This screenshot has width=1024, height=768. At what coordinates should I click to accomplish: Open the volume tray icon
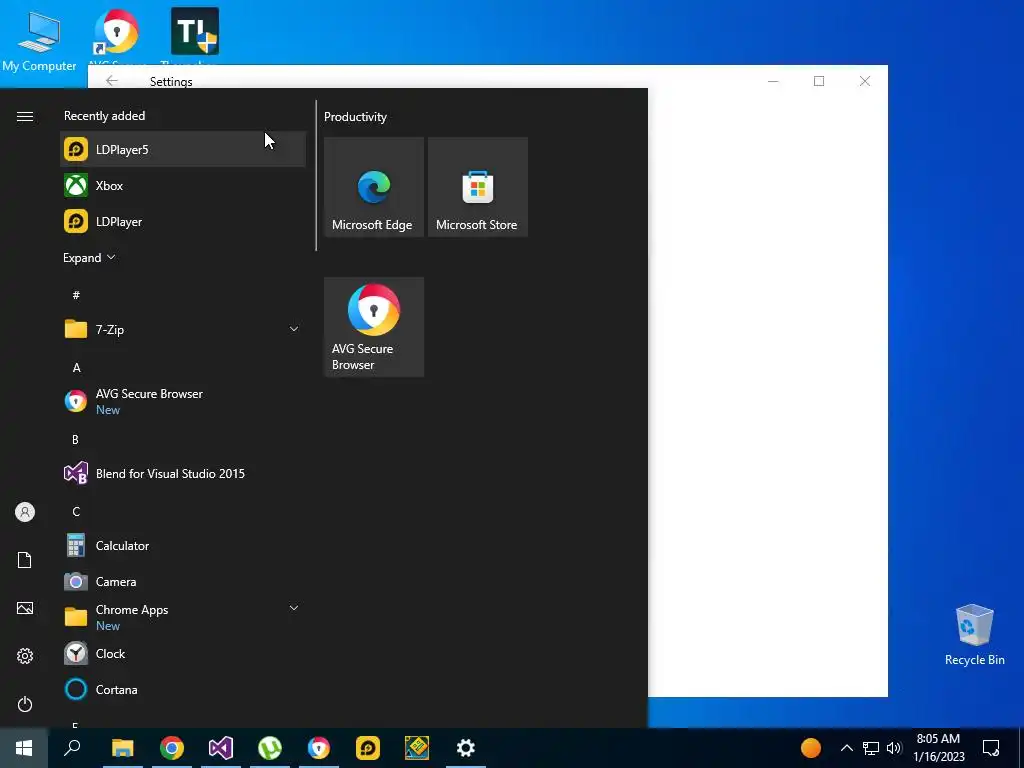tap(894, 748)
